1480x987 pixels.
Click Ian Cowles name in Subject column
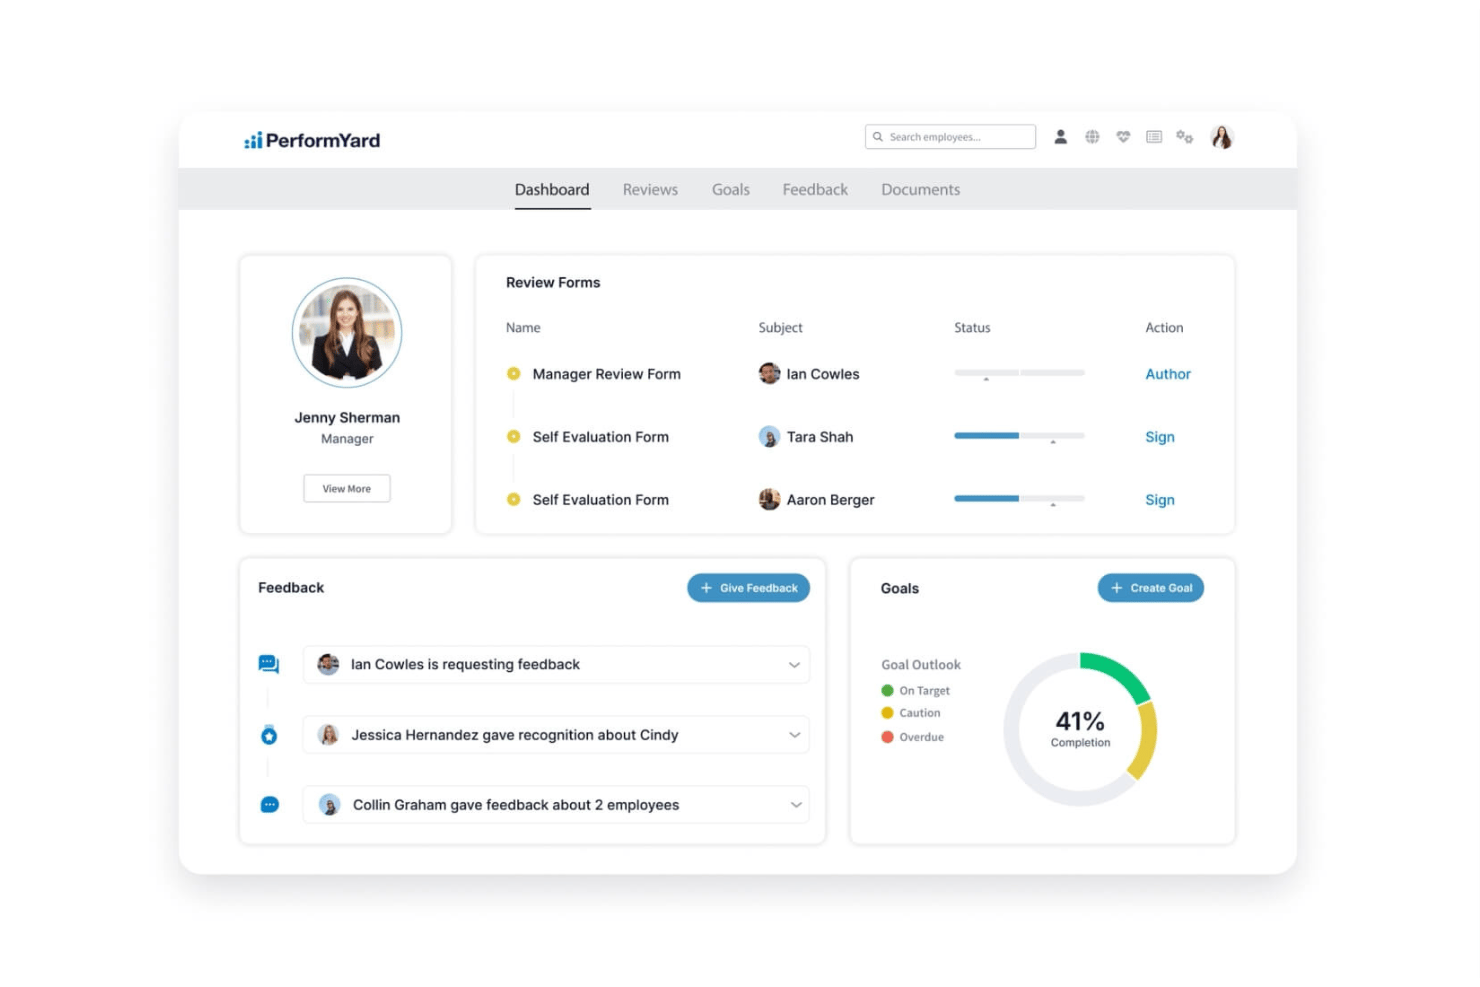(823, 374)
